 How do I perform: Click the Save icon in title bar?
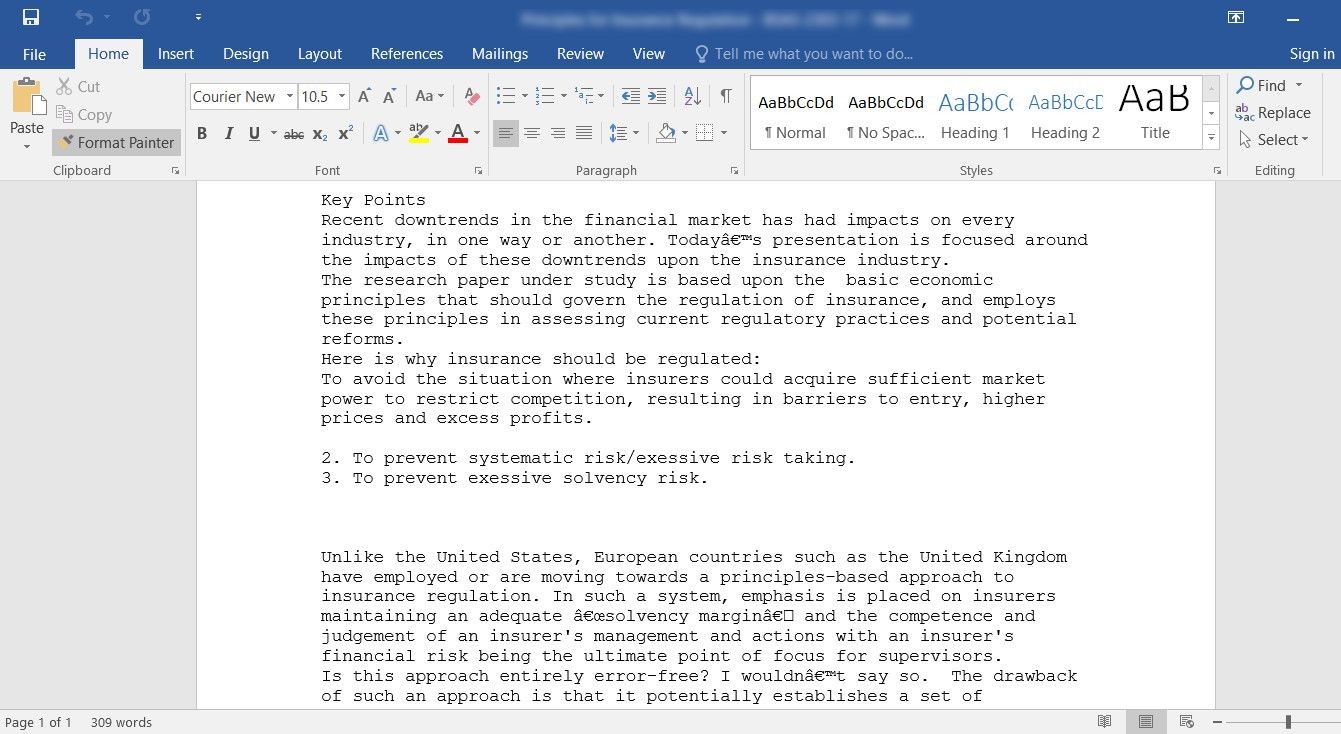pyautogui.click(x=31, y=17)
